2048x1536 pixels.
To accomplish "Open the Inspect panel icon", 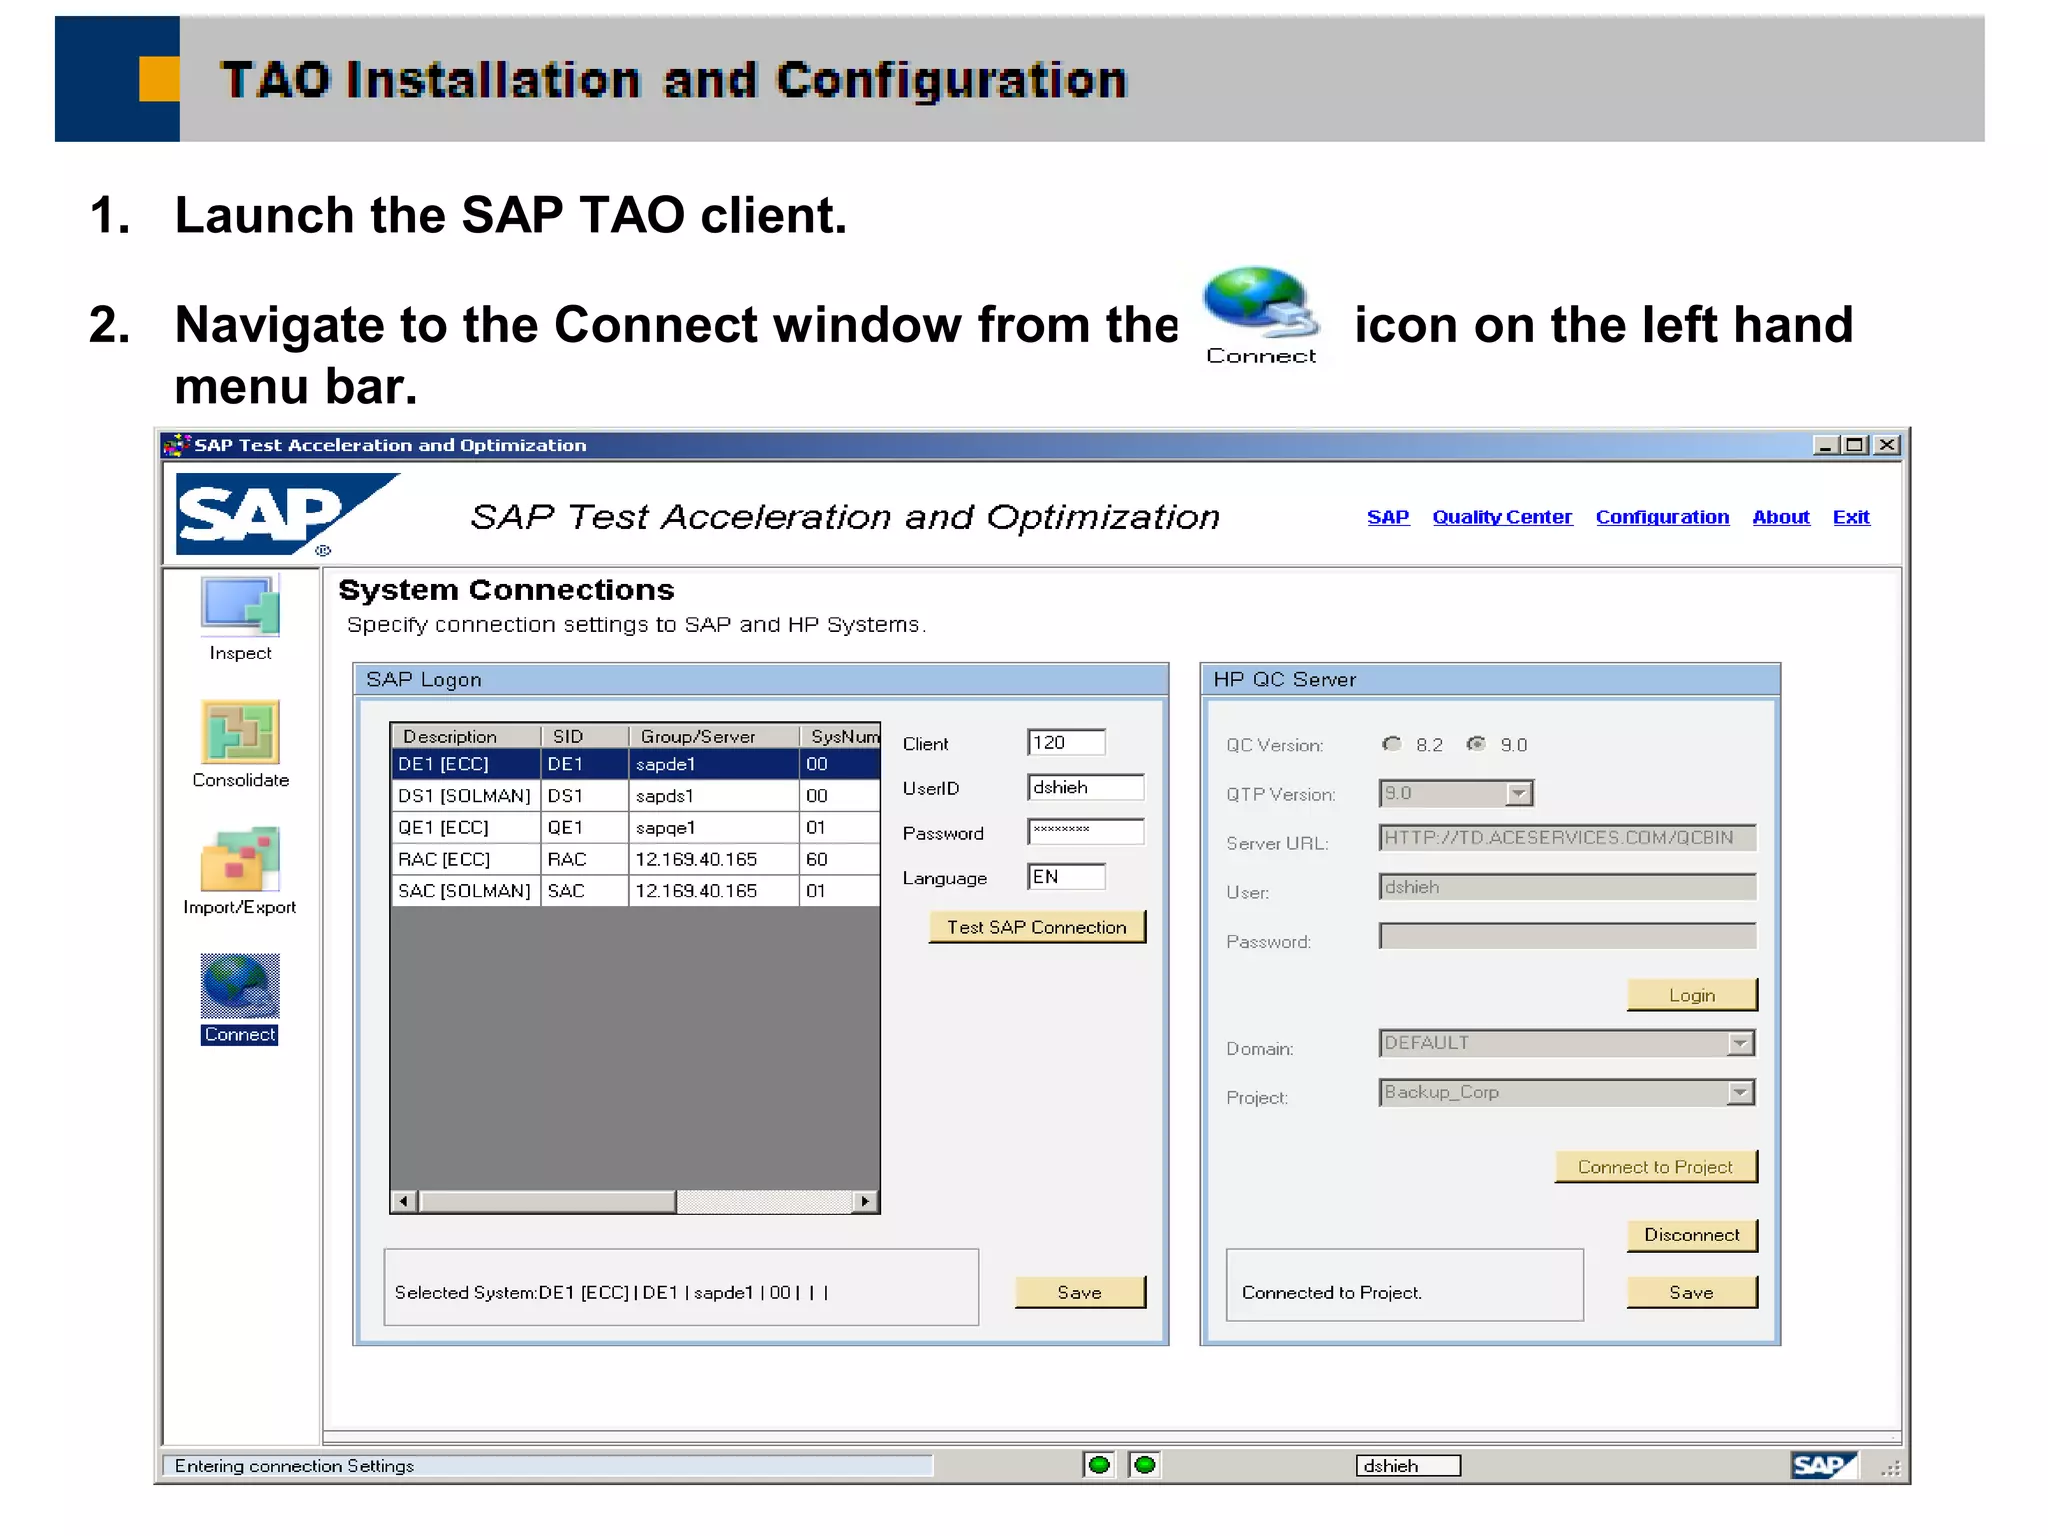I will tap(240, 606).
